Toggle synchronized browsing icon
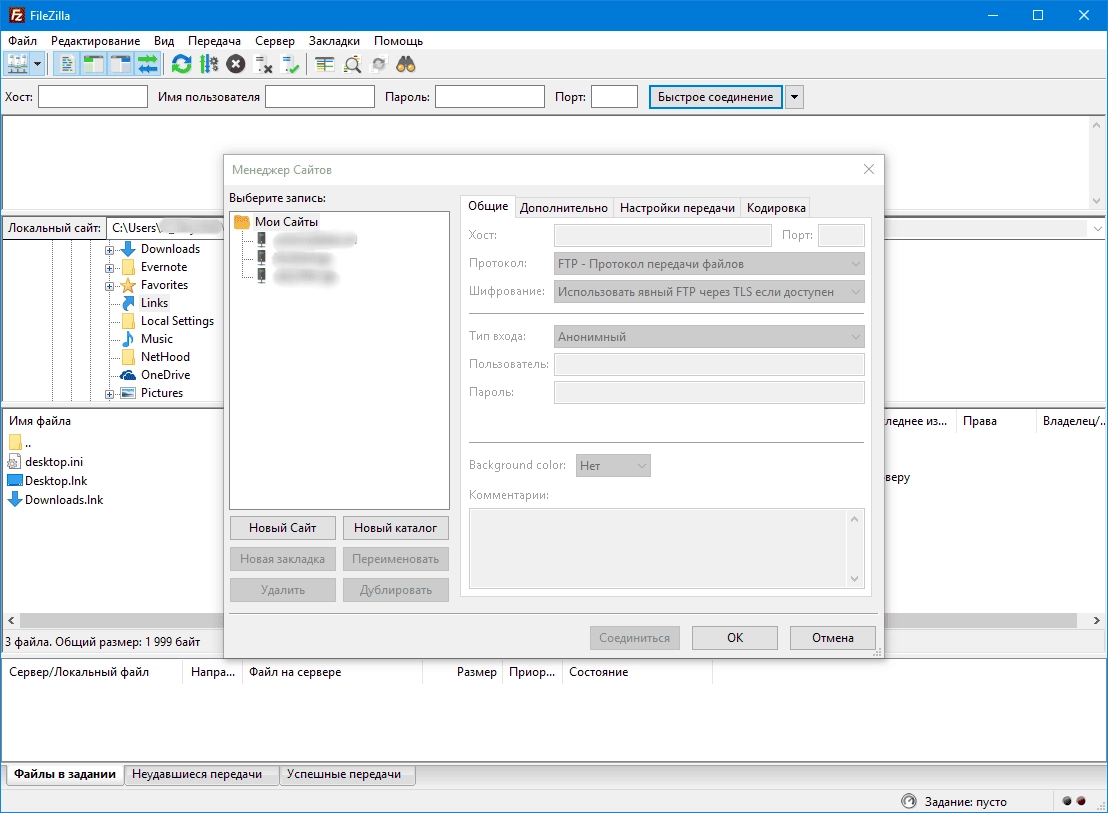1108x813 pixels. coord(379,65)
